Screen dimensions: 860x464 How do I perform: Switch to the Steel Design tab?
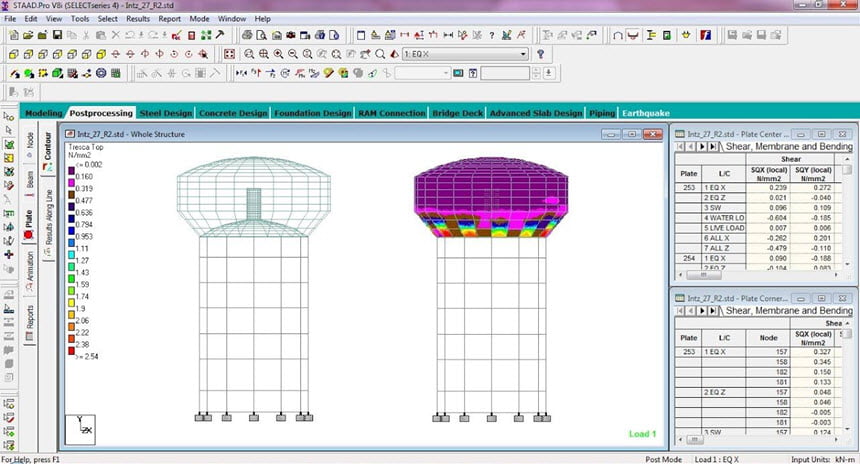(x=166, y=113)
